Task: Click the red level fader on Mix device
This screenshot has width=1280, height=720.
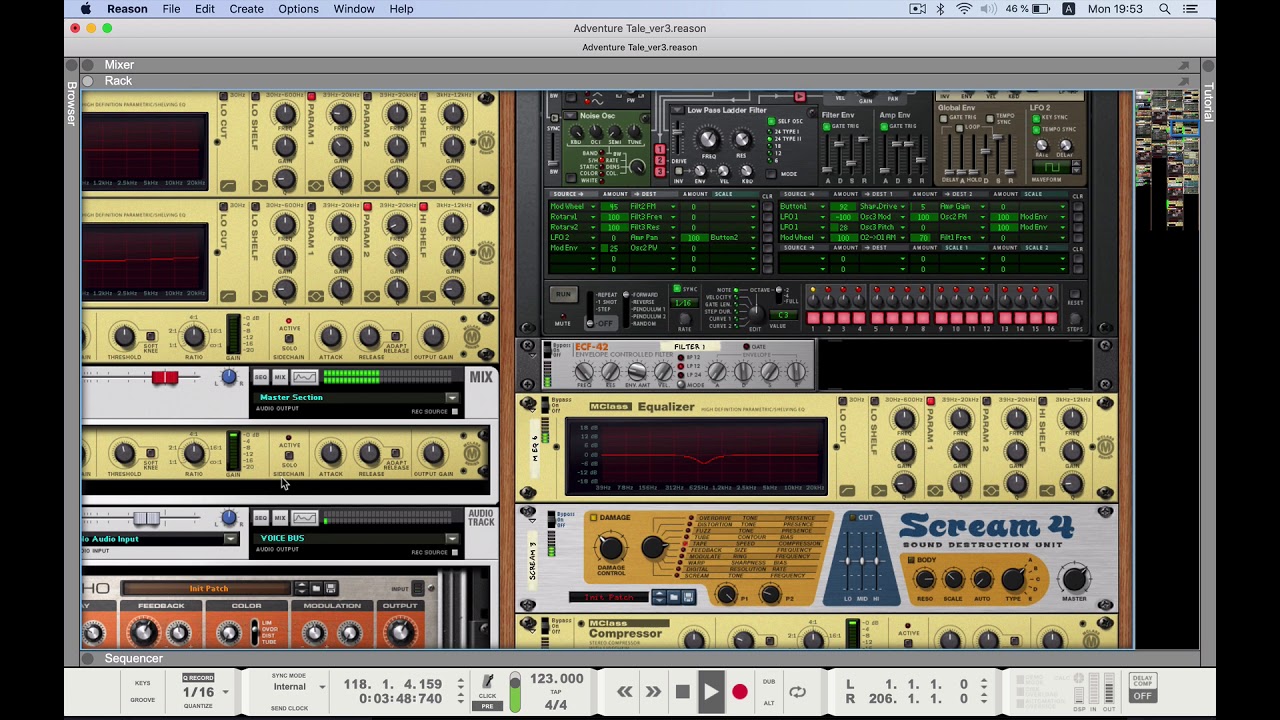Action: click(165, 377)
